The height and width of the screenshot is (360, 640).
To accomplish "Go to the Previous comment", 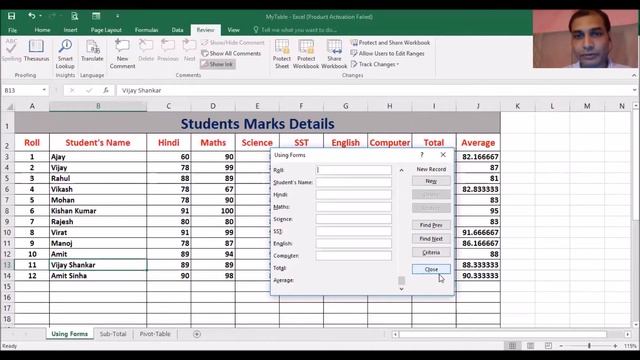I will [x=168, y=51].
